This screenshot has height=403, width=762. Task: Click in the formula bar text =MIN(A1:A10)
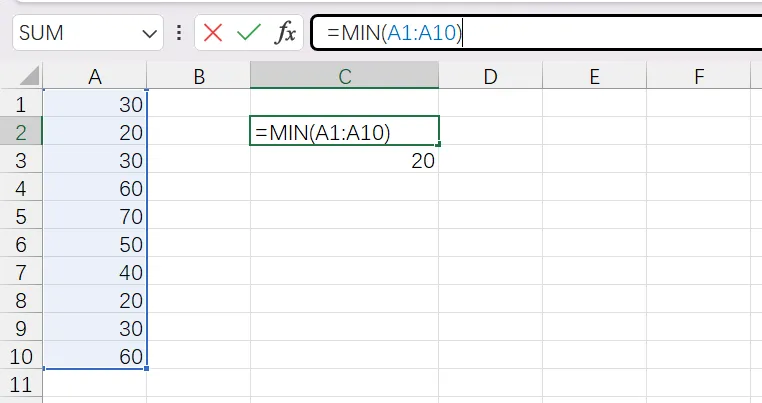[x=394, y=33]
